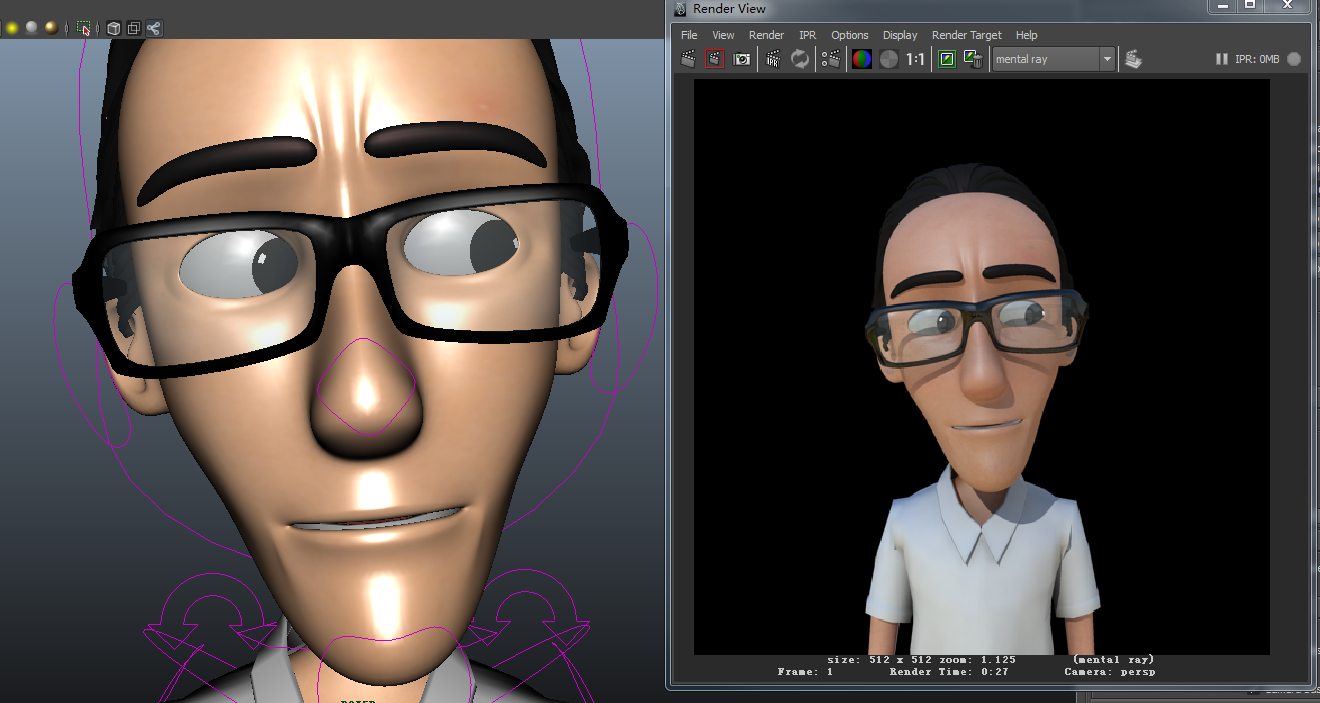Screen dimensions: 1320x703
Task: Click the Redo Previous Render clapperboard icon
Action: click(x=688, y=59)
